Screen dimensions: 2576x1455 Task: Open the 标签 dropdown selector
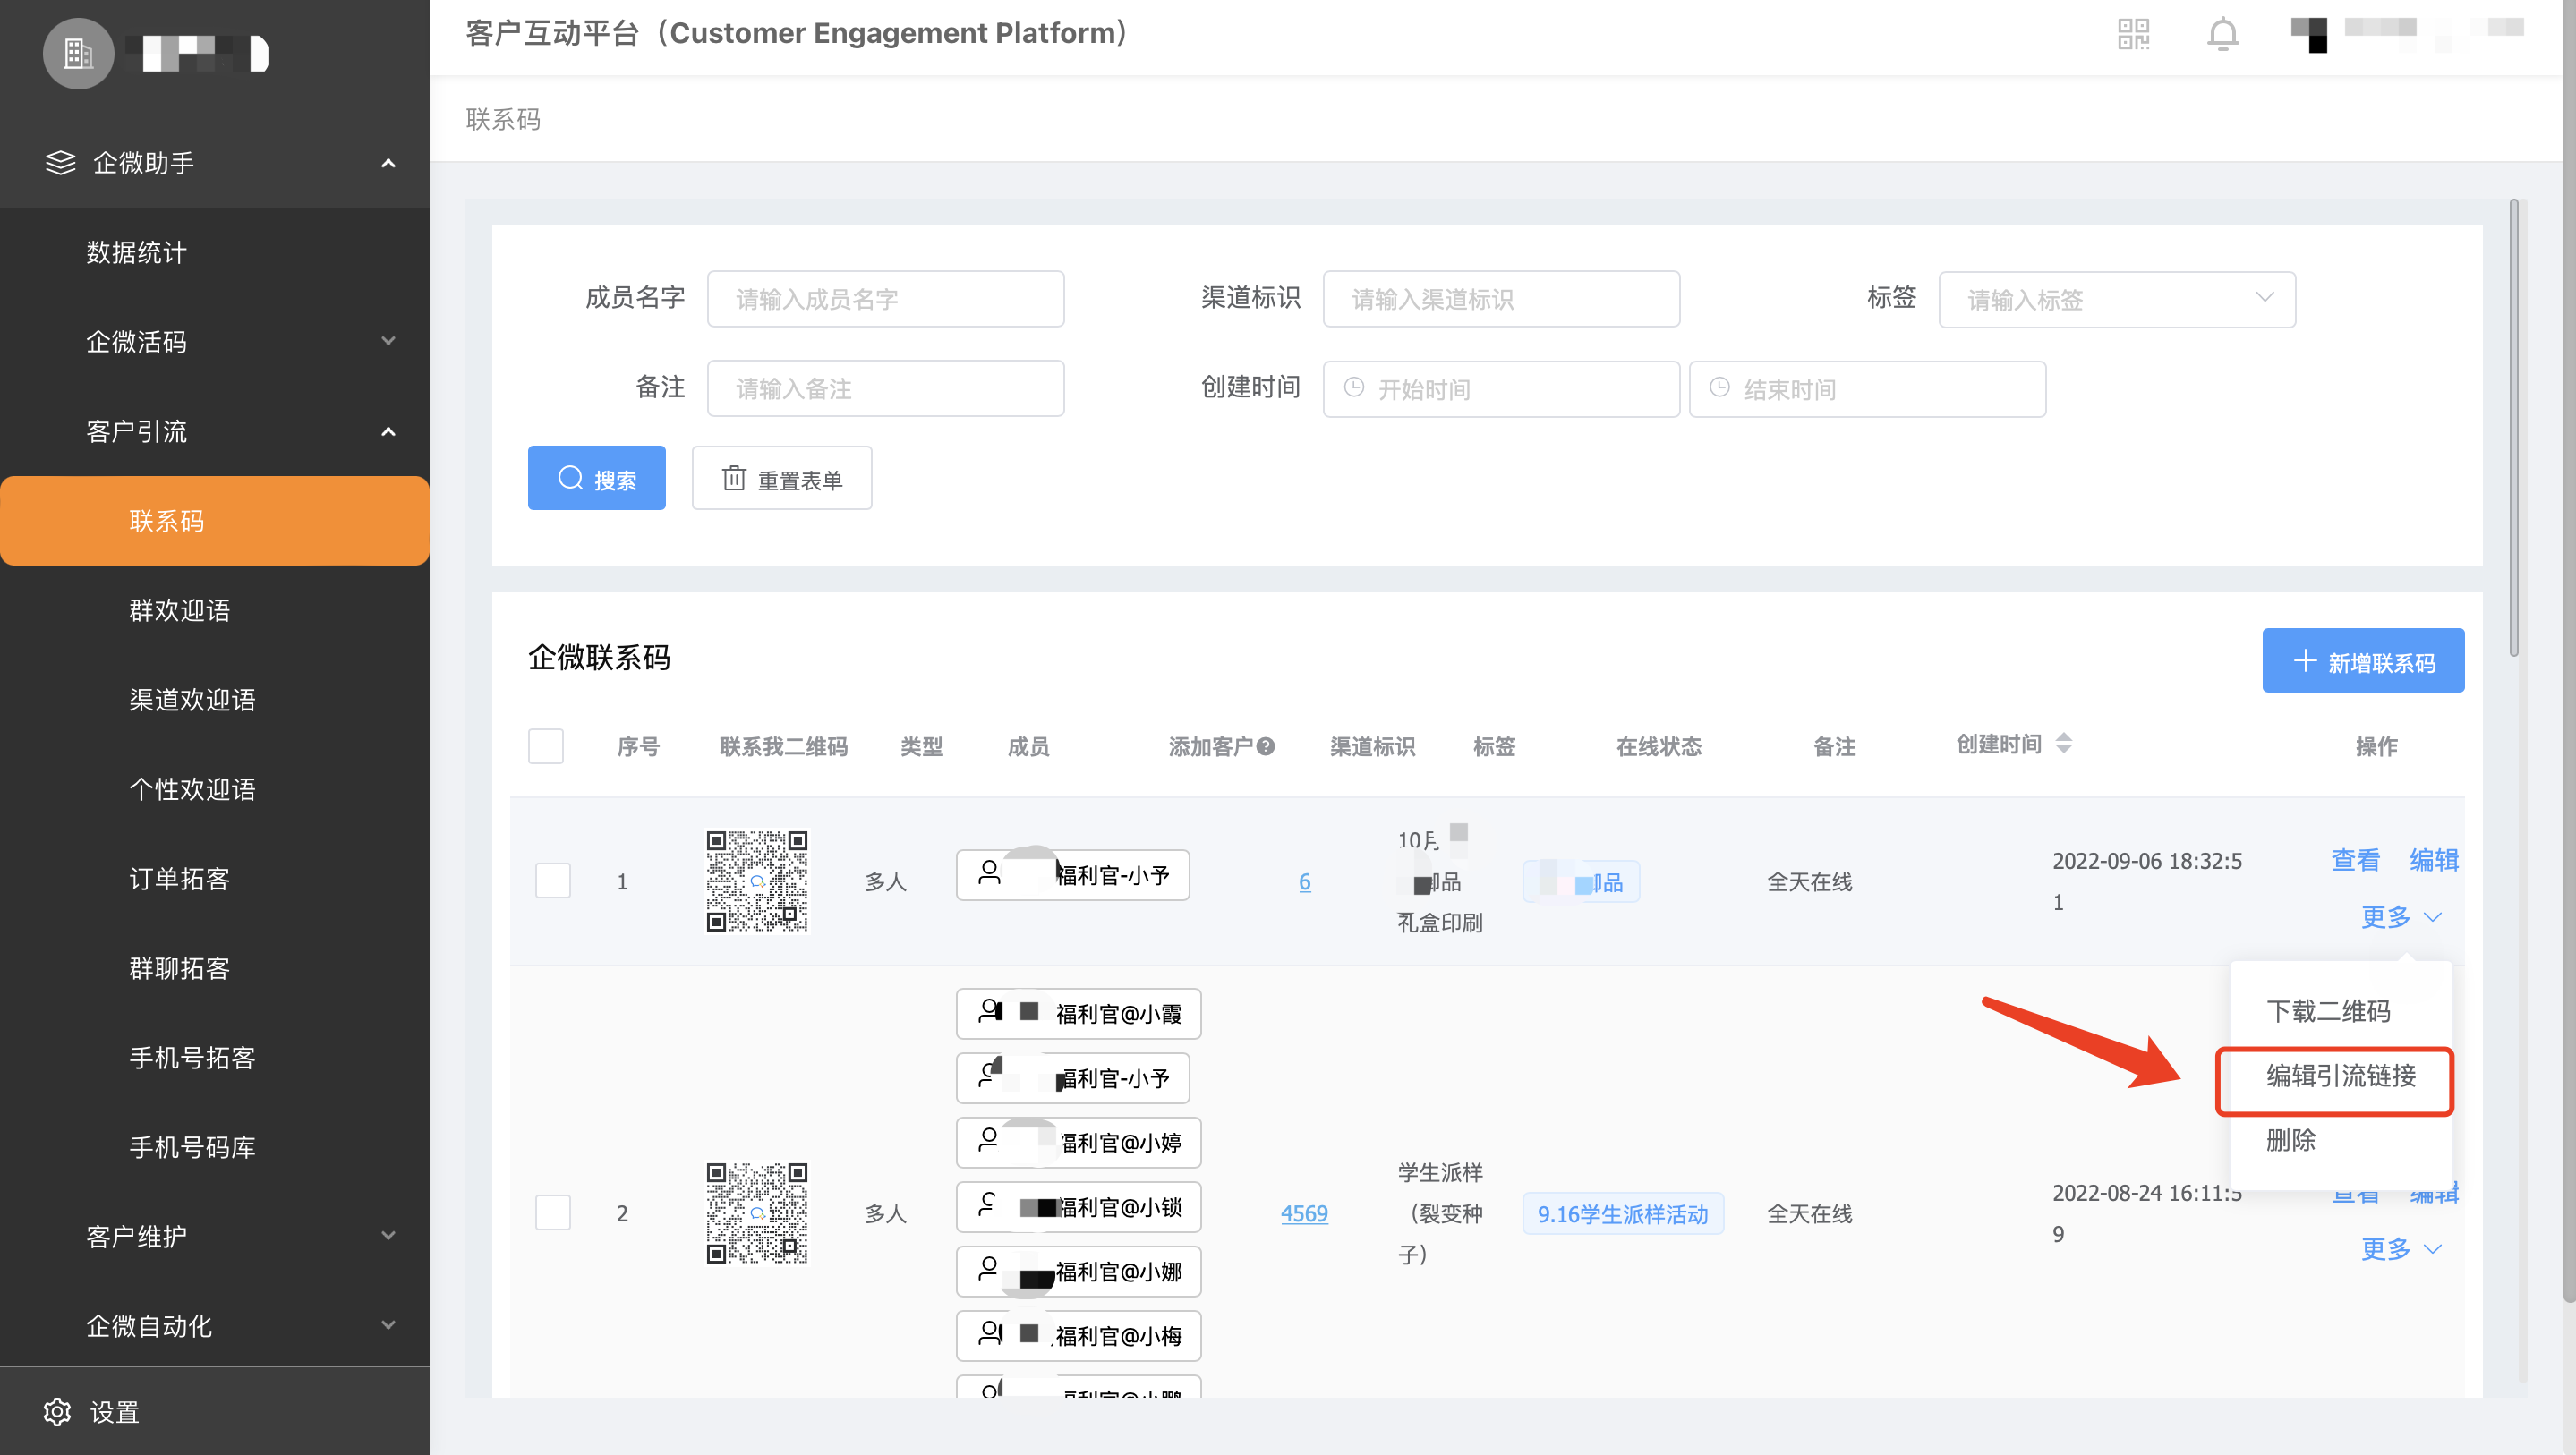(x=2117, y=299)
